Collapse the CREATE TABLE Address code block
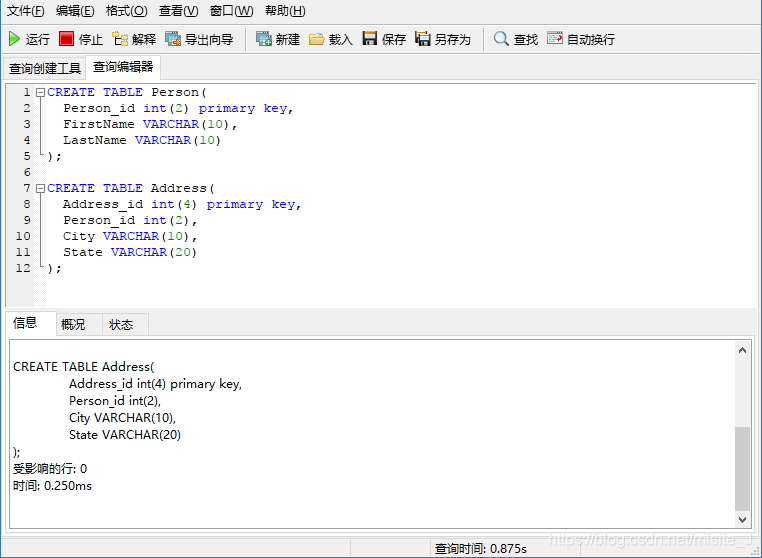This screenshot has width=762, height=558. coord(40,188)
